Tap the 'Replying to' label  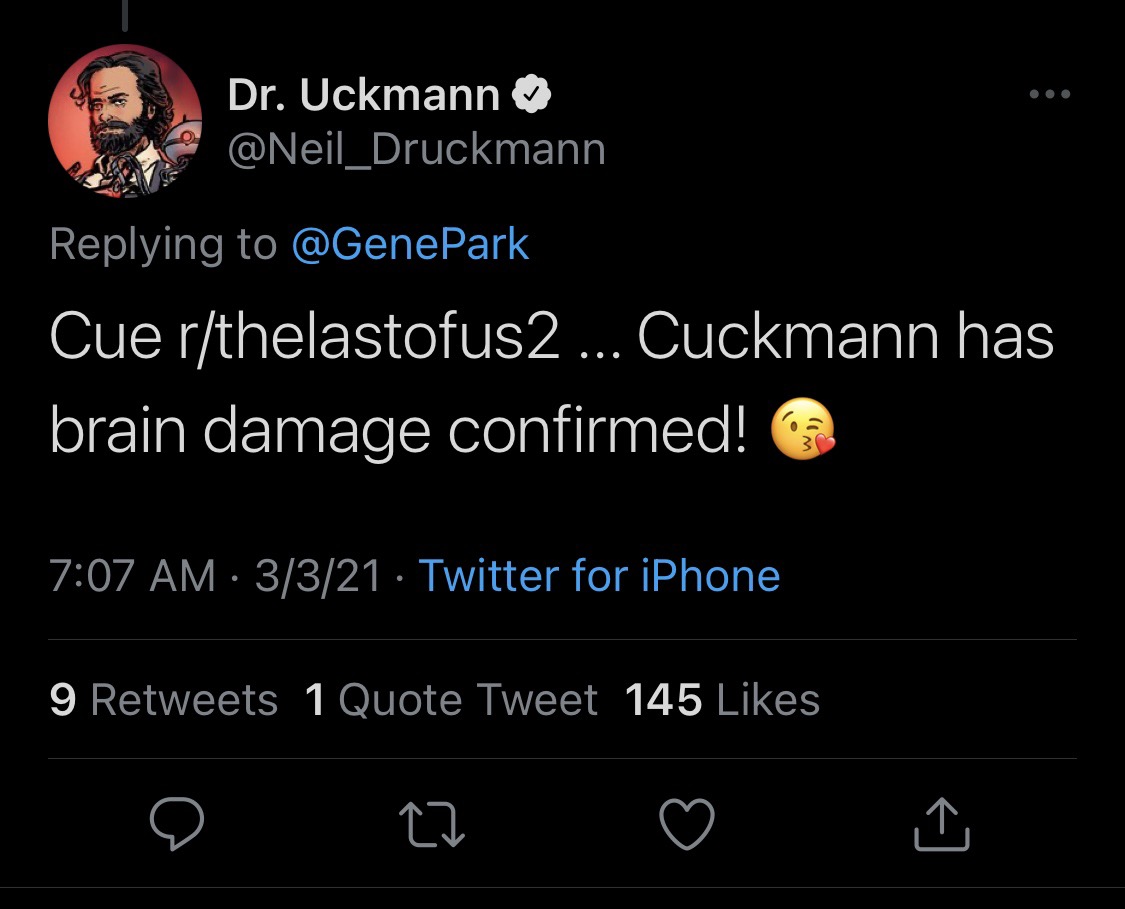point(163,245)
